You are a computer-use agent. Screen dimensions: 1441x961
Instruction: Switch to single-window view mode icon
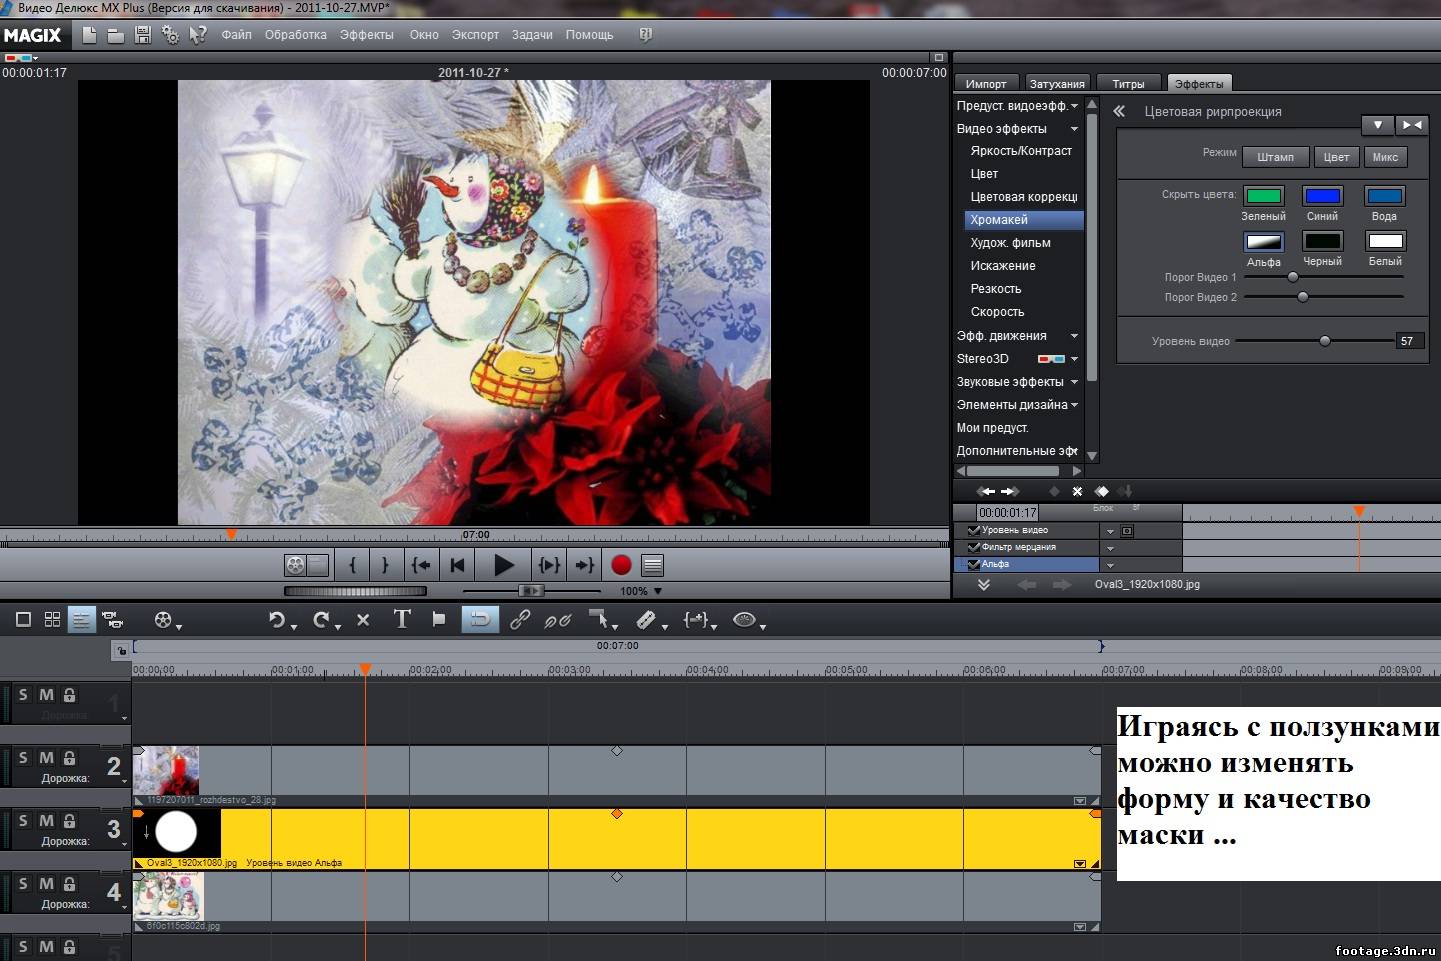(x=23, y=620)
